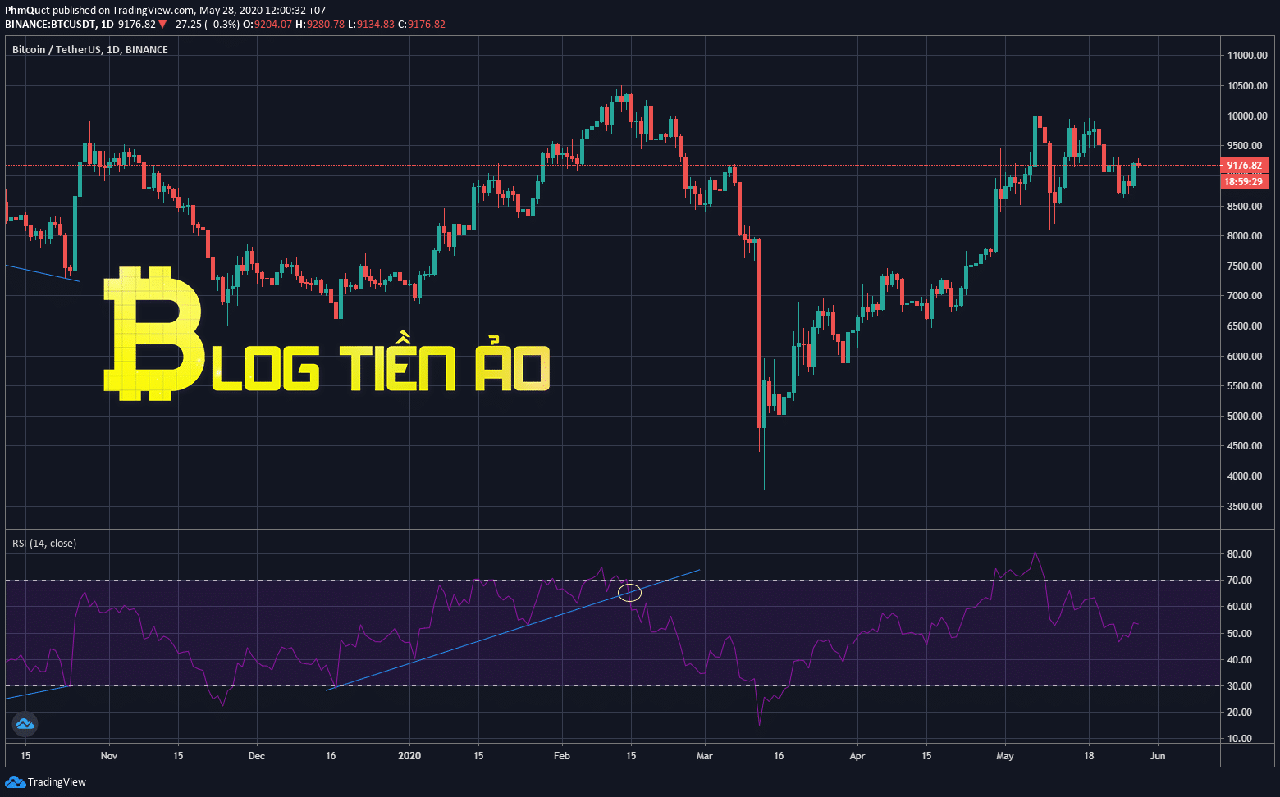Click the 2020 date label
1280x797 pixels.
(410, 757)
